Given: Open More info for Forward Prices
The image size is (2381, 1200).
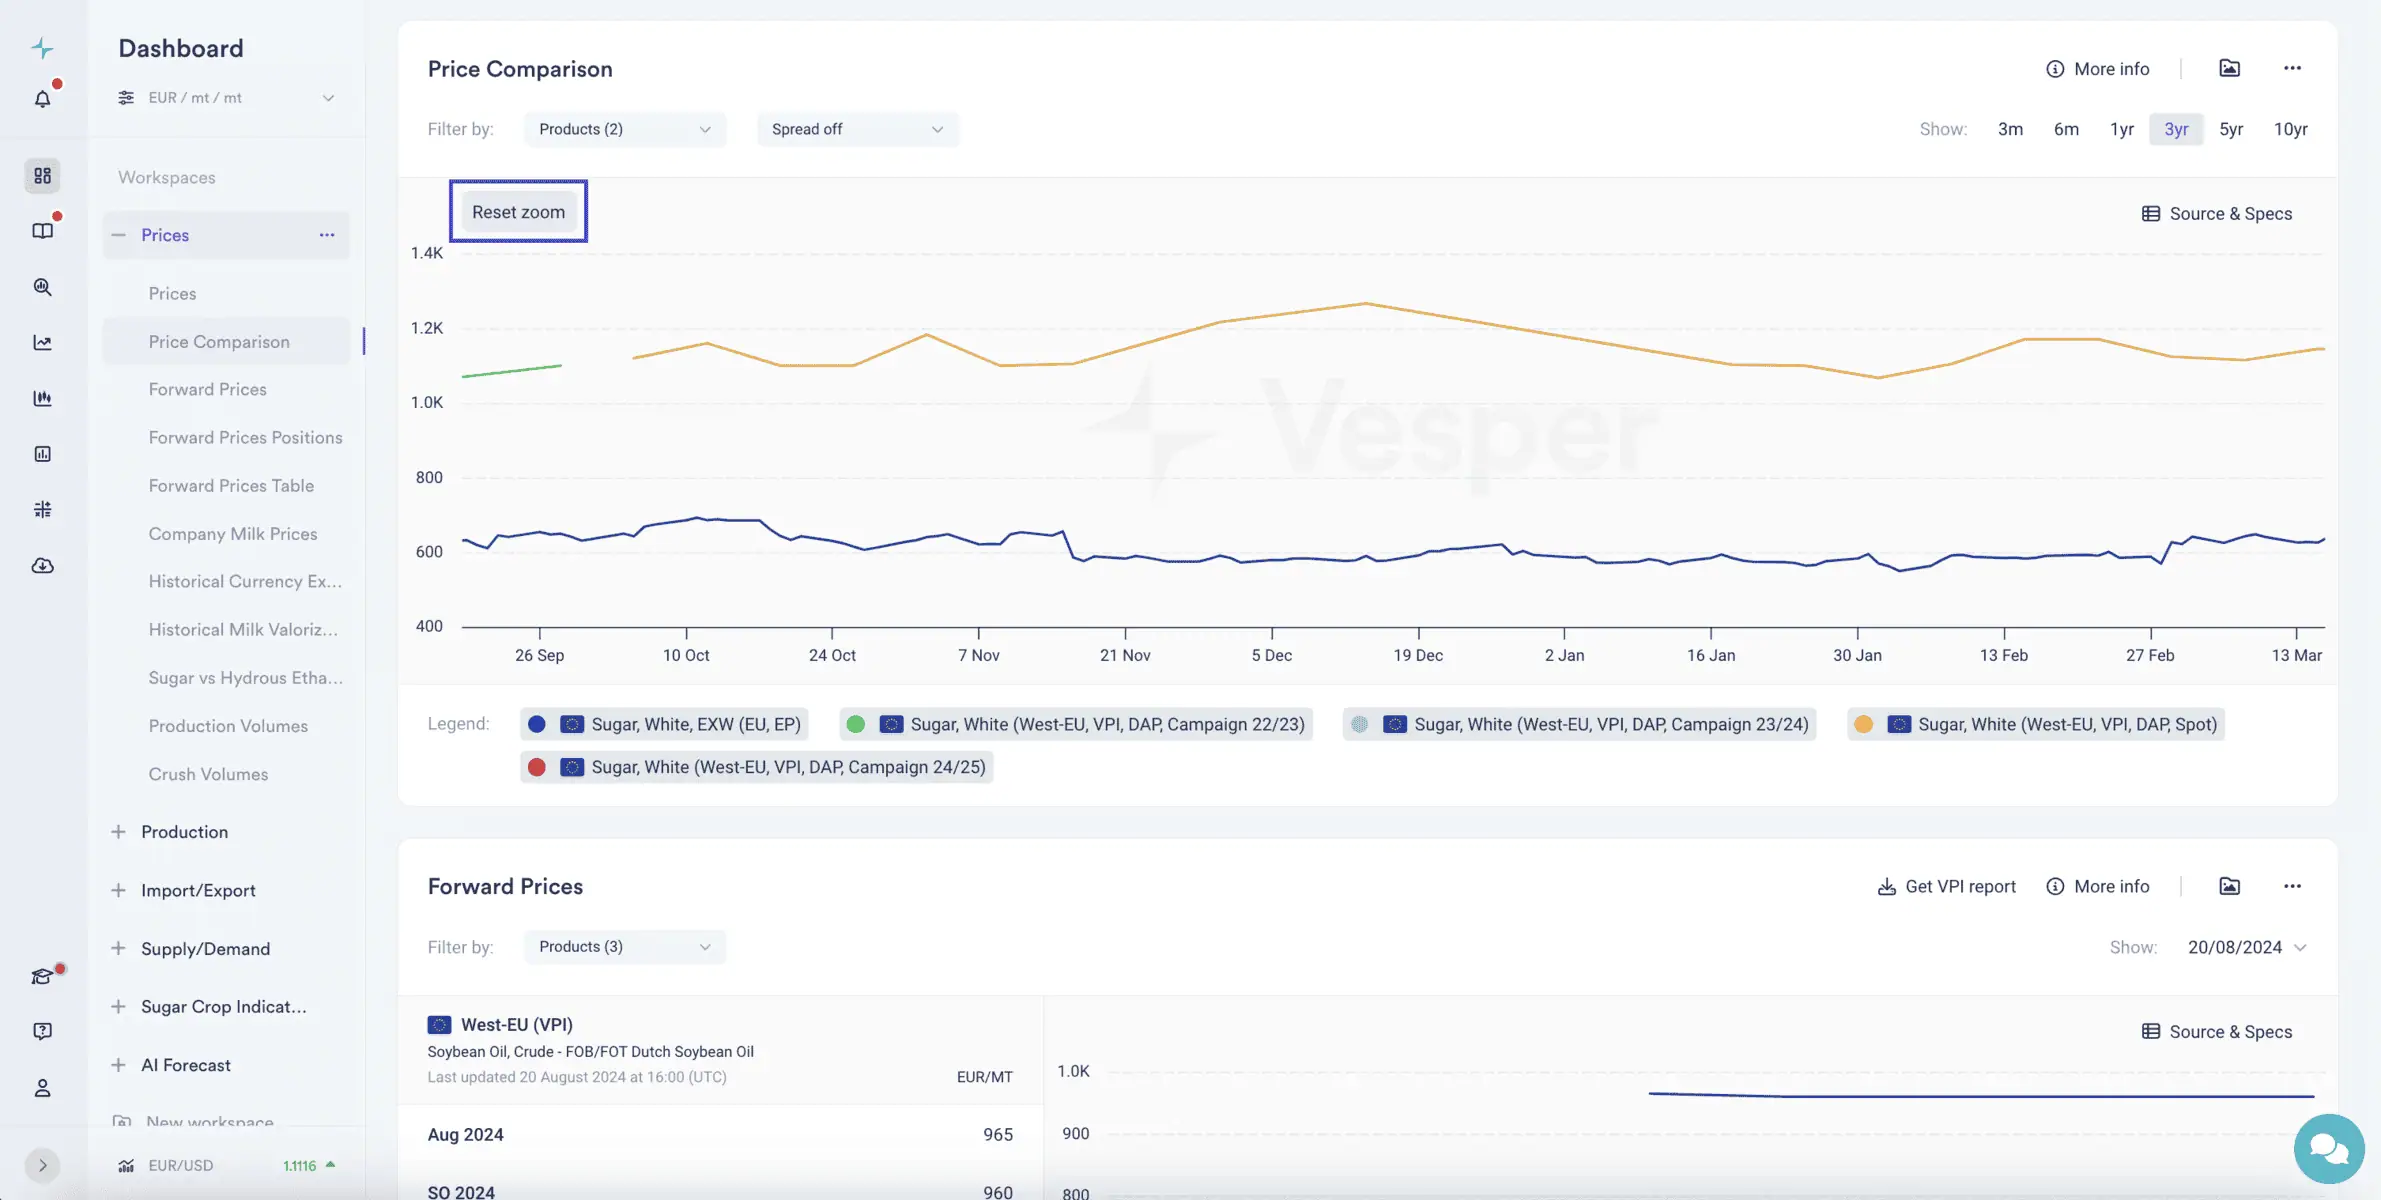Looking at the screenshot, I should pos(2098,887).
